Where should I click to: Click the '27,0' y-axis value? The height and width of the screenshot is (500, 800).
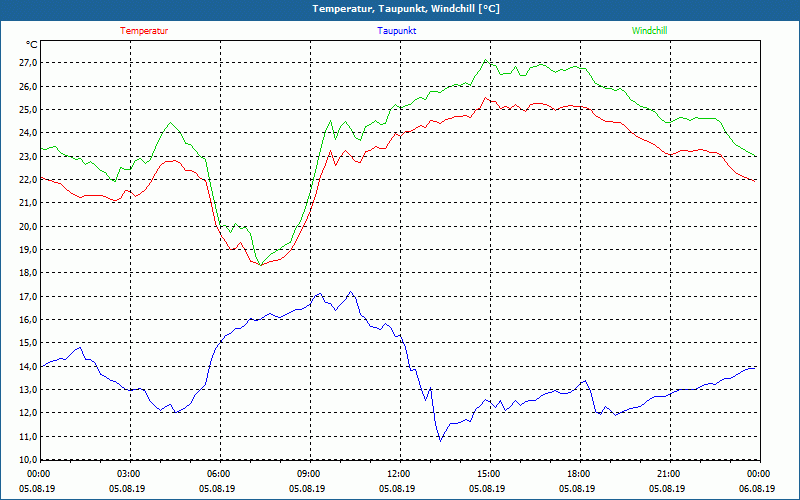coord(28,63)
